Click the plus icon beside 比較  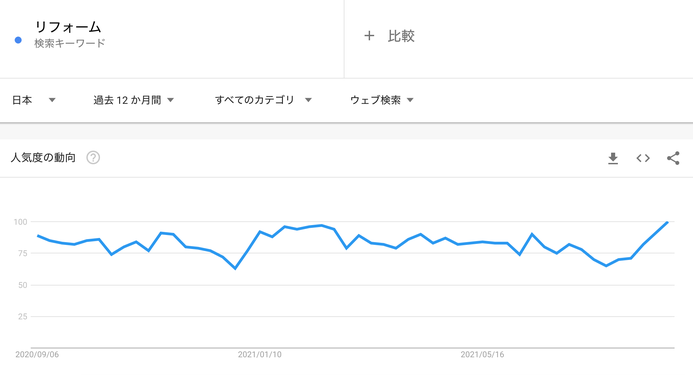pos(369,36)
